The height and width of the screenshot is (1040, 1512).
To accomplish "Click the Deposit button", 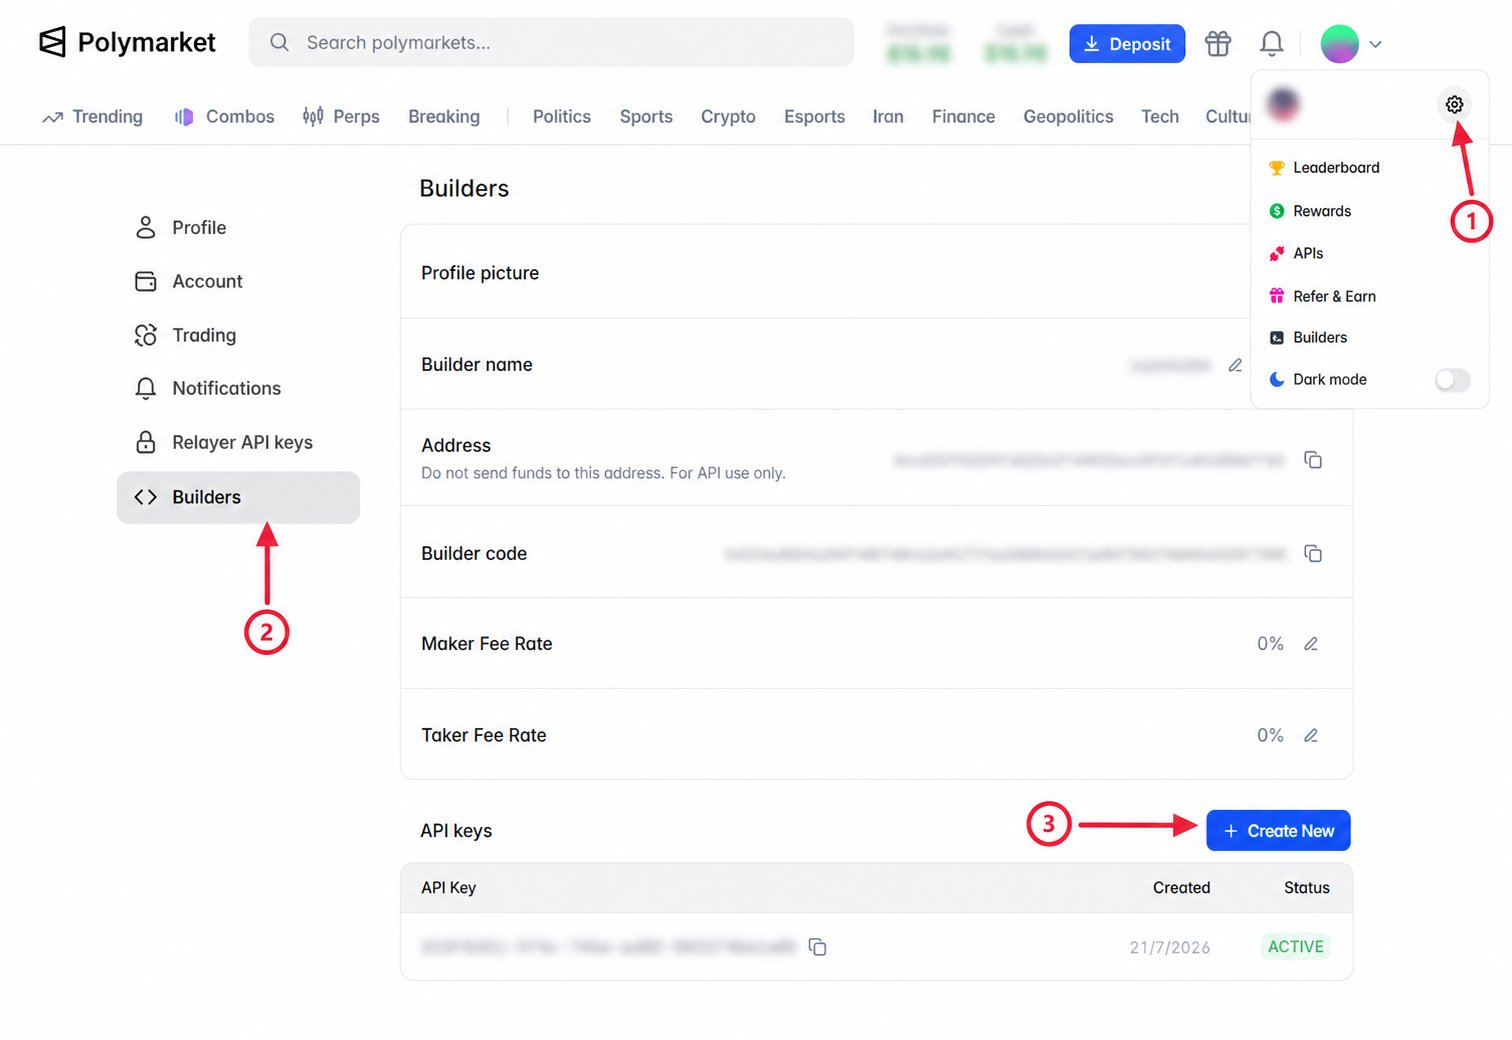I will click(1127, 44).
